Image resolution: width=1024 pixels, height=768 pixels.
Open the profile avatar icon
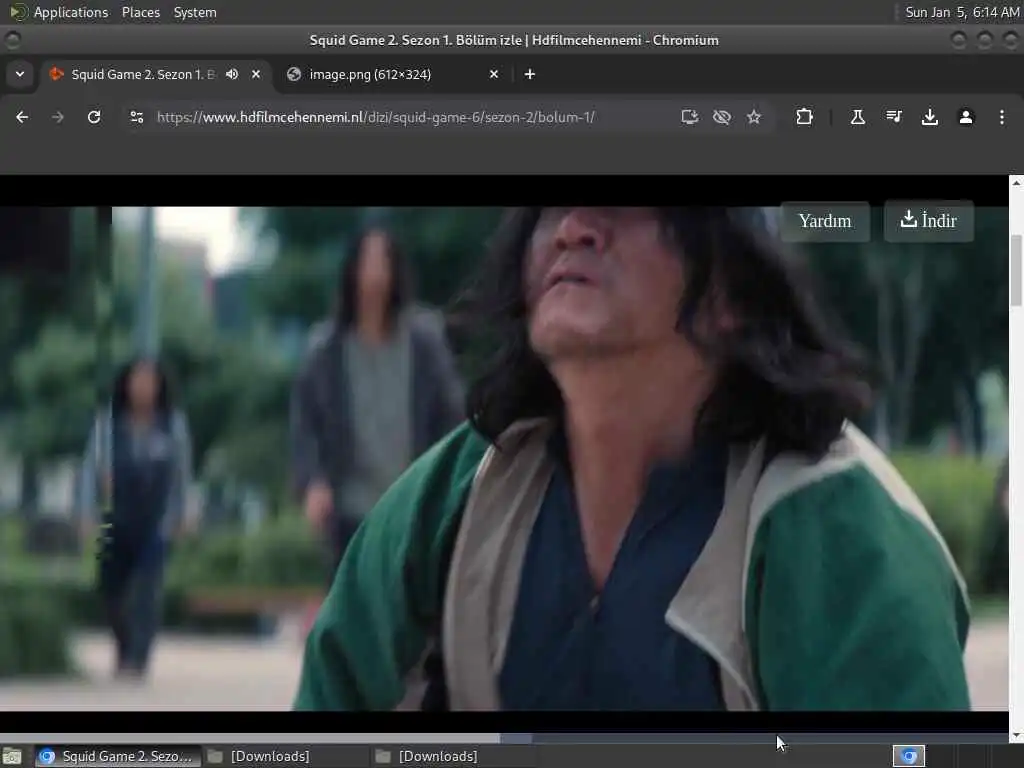coord(966,117)
